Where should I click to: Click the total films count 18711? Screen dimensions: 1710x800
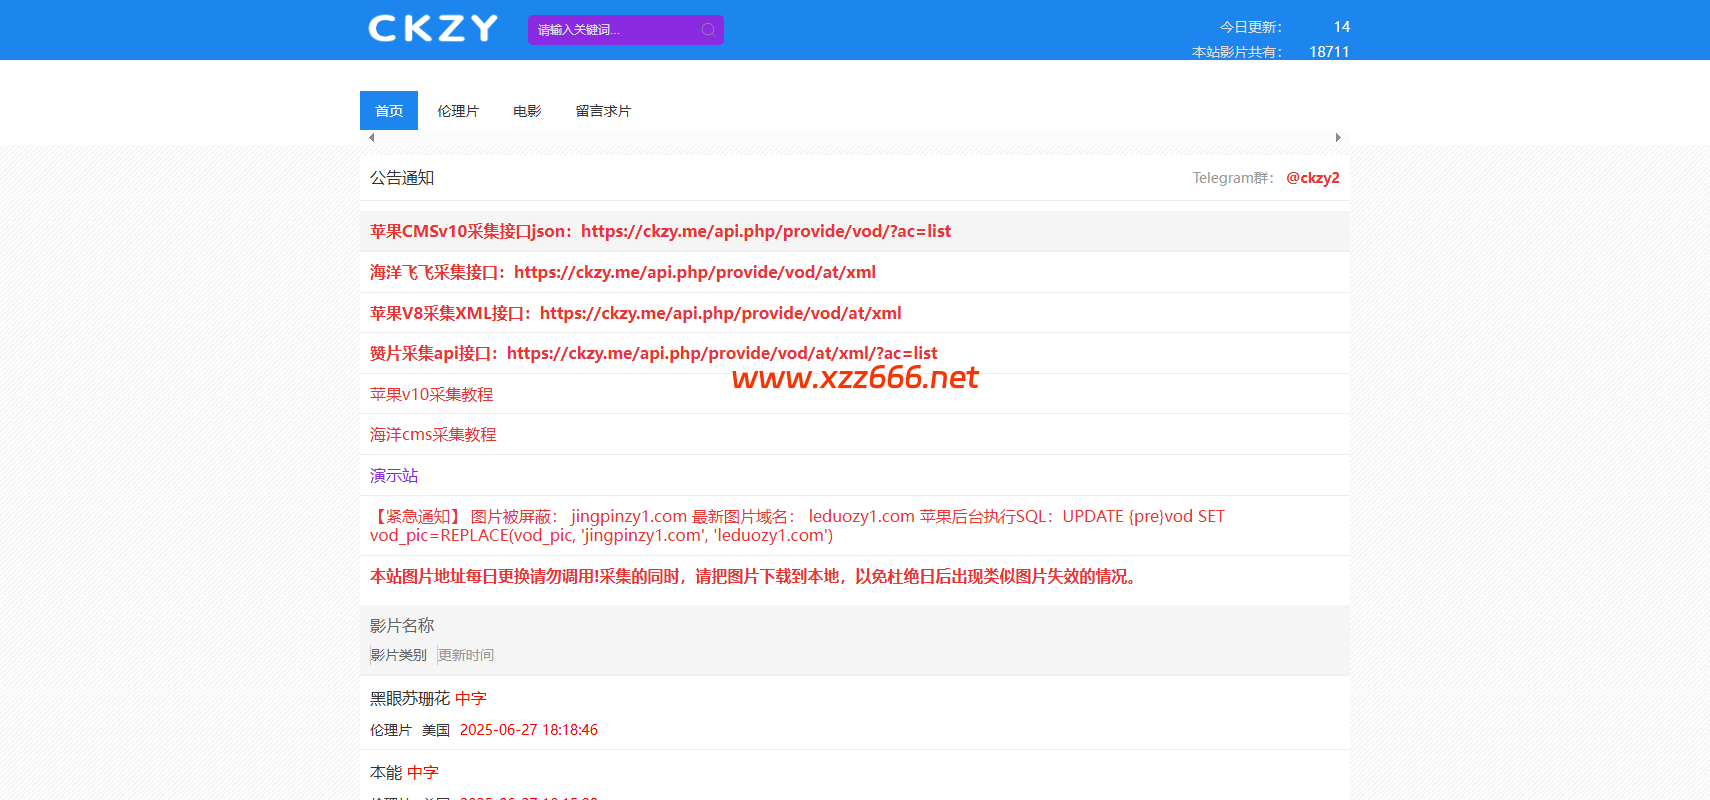1329,52
